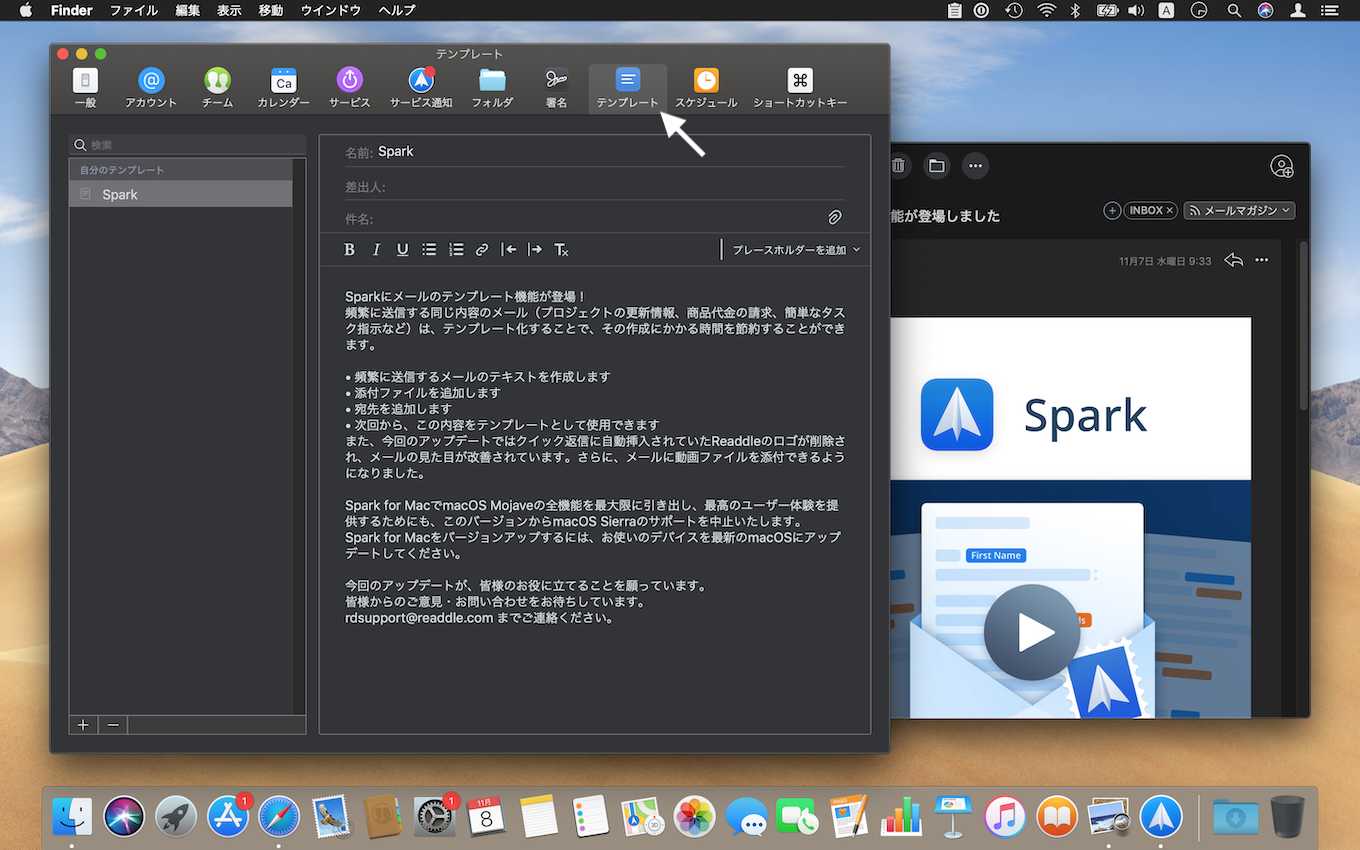Viewport: 1360px width, 850px height.
Task: Click the add-person icon in the mail window
Action: pos(1282,166)
